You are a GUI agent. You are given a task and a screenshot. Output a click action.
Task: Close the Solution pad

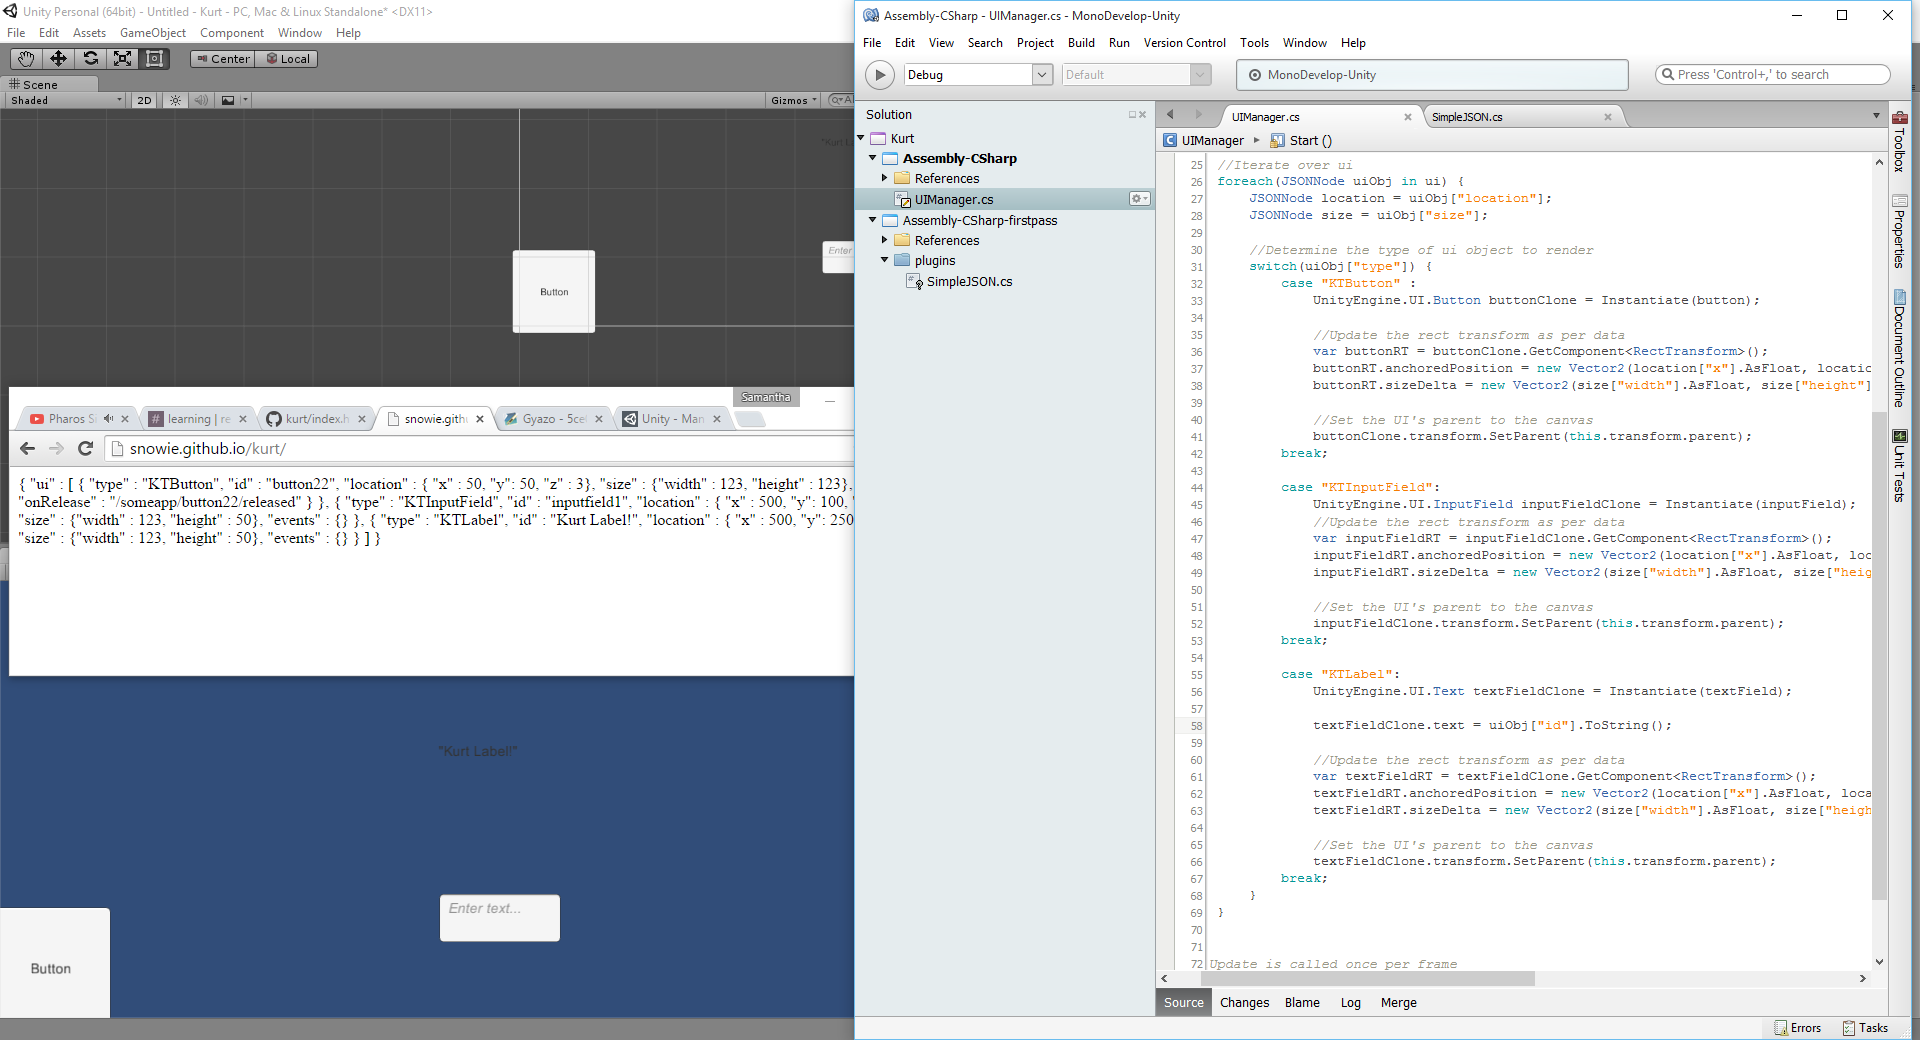[1143, 115]
